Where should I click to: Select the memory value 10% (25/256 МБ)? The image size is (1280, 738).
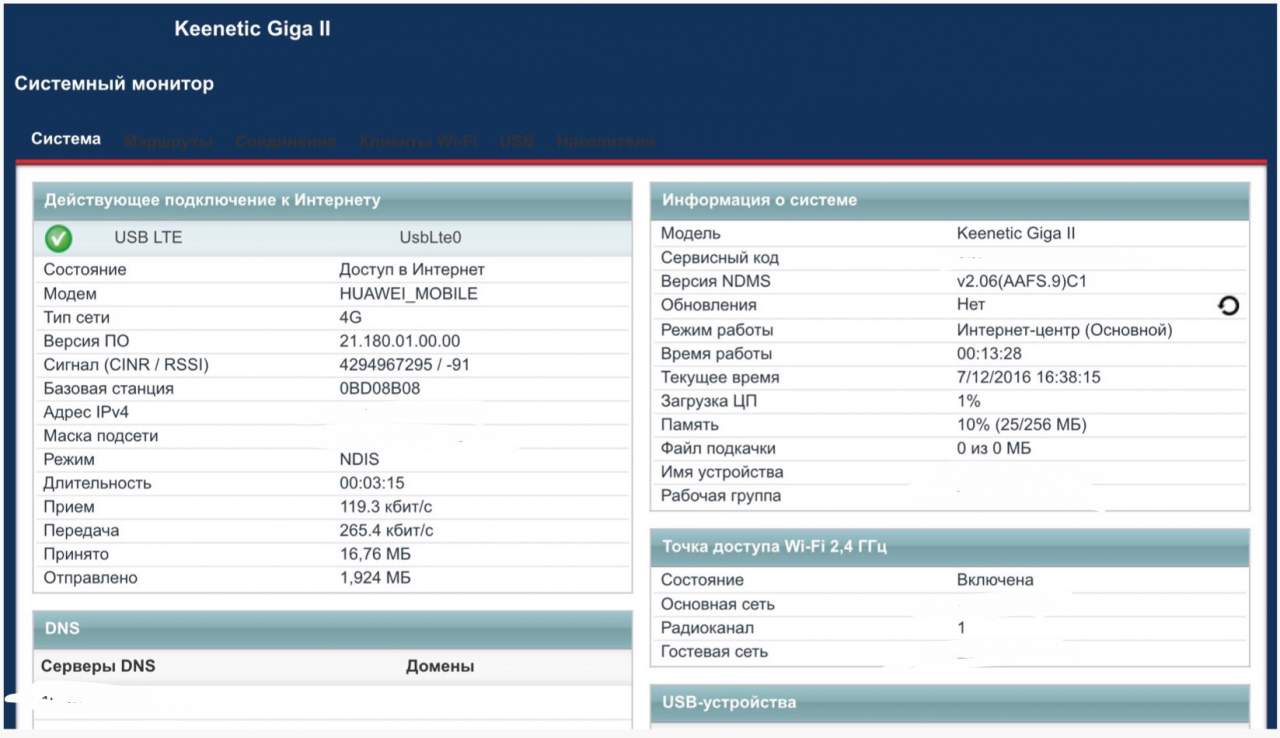(1022, 425)
